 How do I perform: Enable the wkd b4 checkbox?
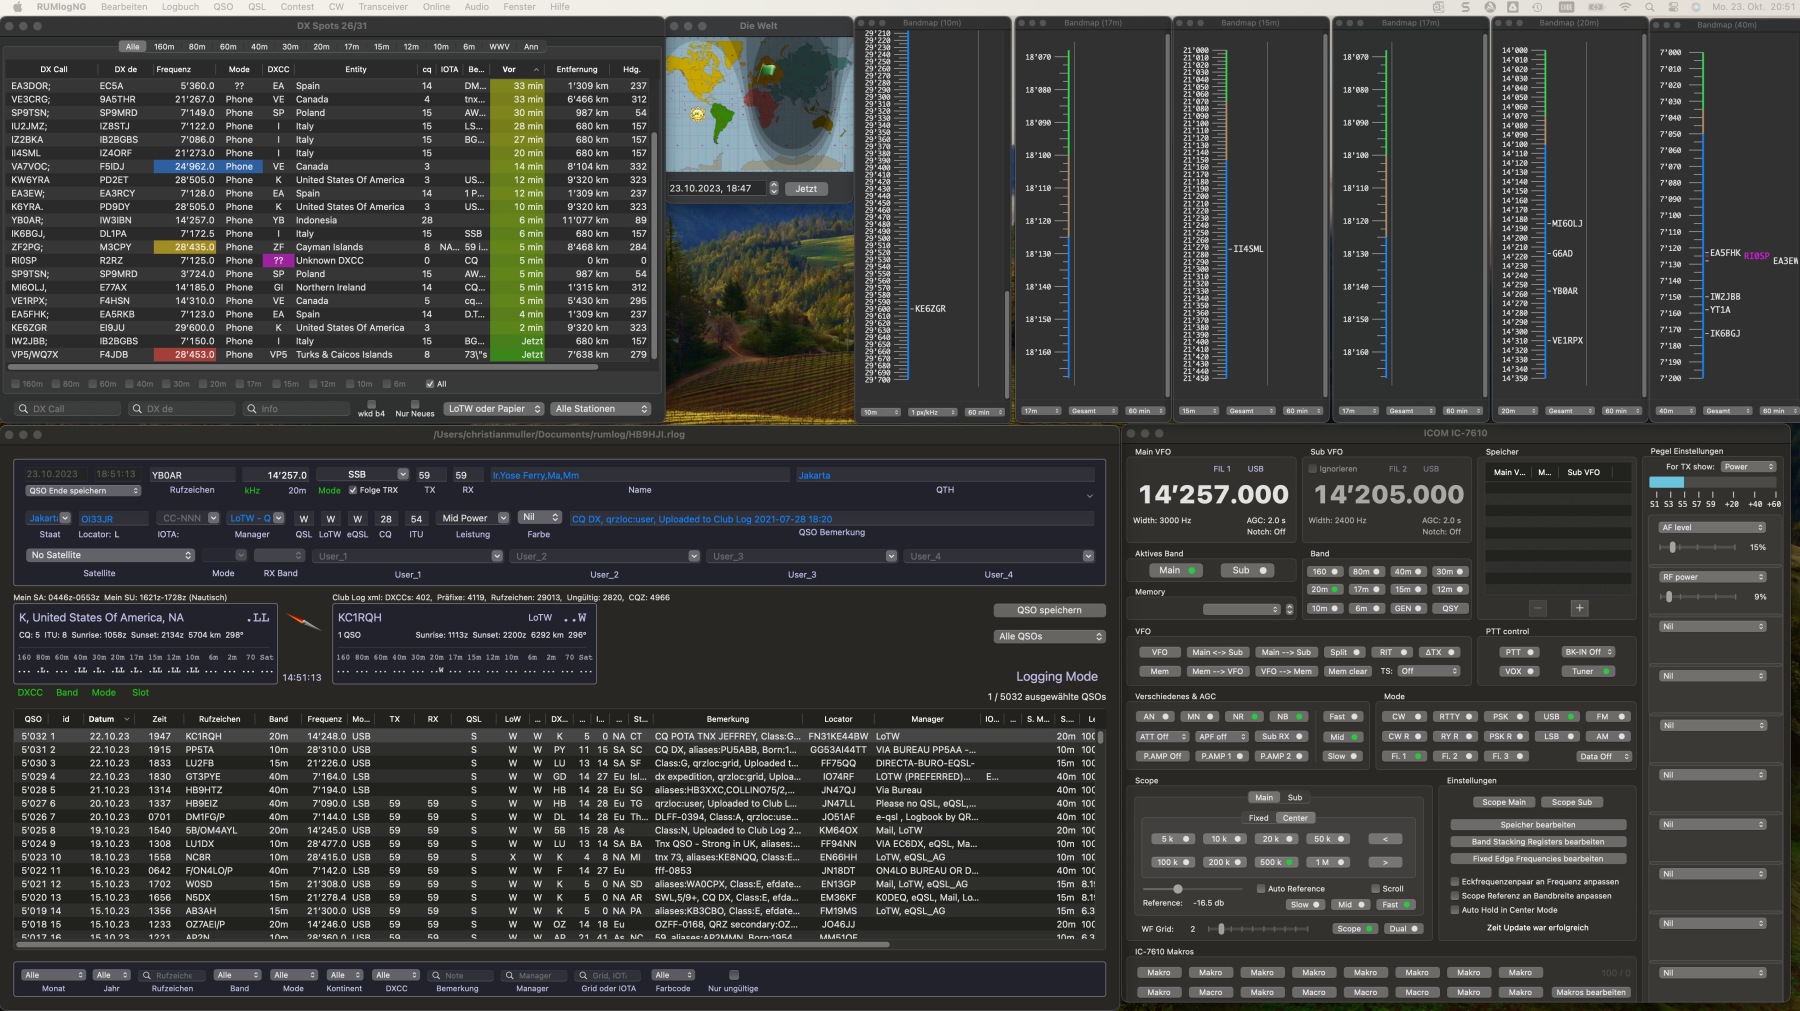pos(371,405)
